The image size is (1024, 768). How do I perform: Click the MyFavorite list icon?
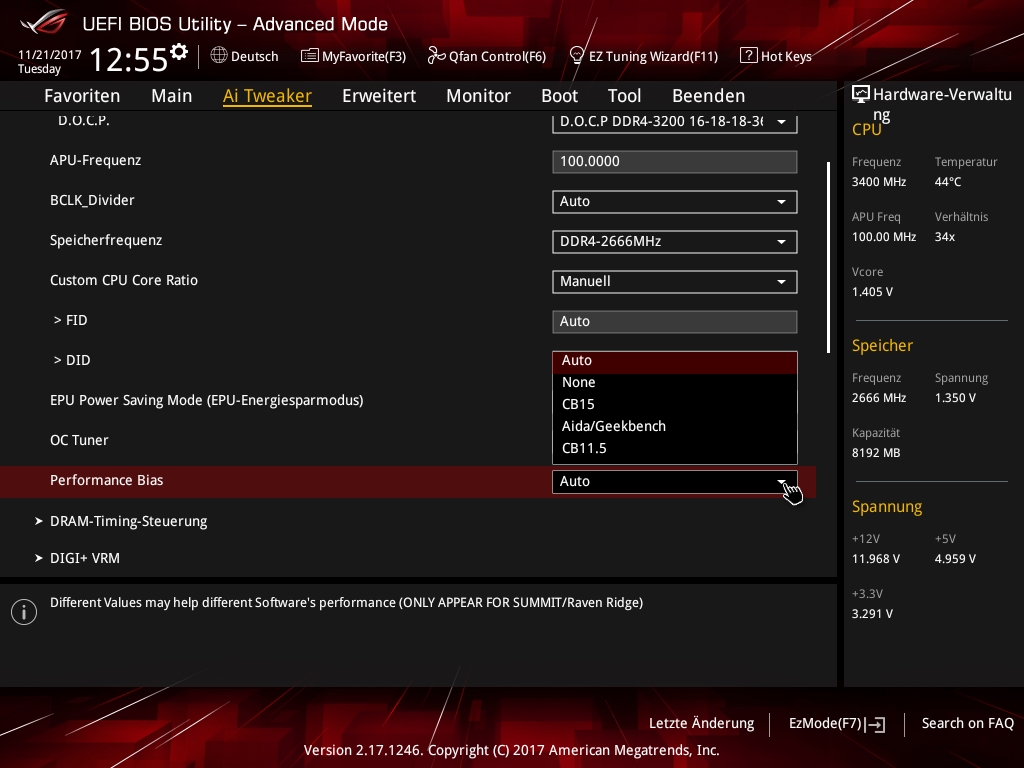310,56
